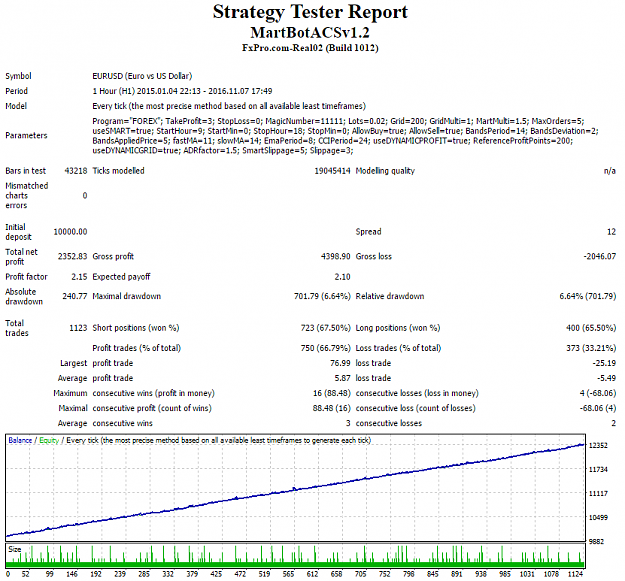Click the Total net profit value 2352.83

click(x=73, y=256)
